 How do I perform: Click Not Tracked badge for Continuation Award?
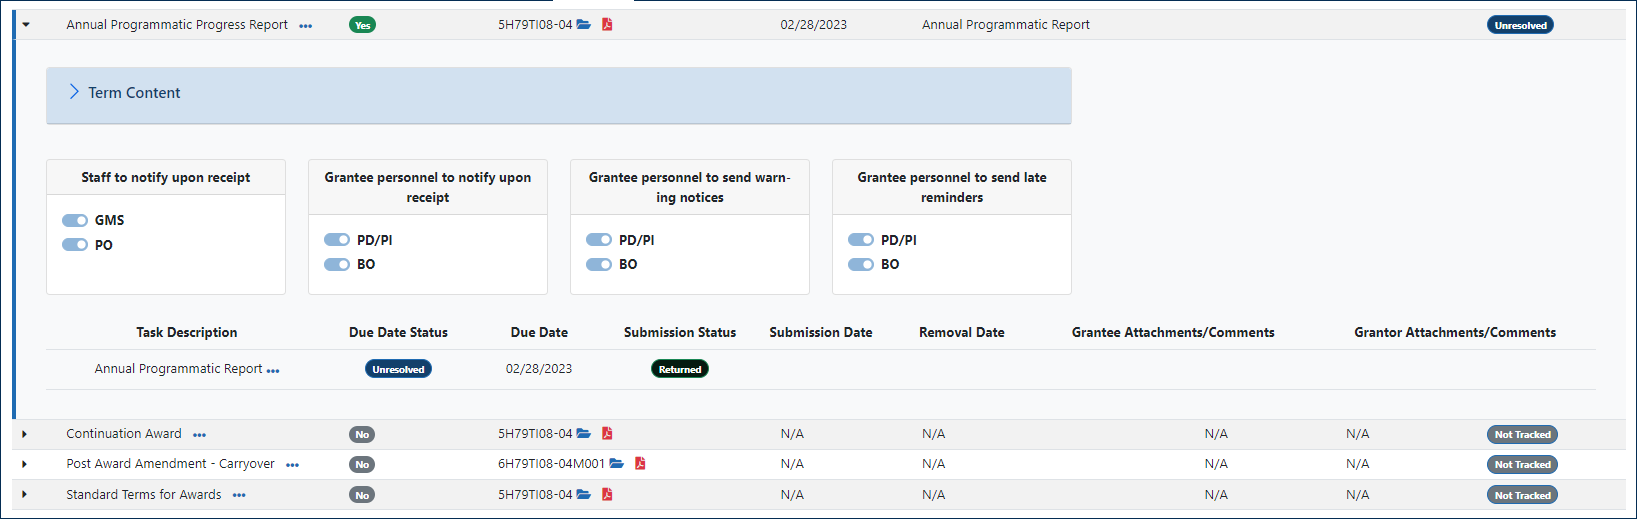coord(1522,434)
